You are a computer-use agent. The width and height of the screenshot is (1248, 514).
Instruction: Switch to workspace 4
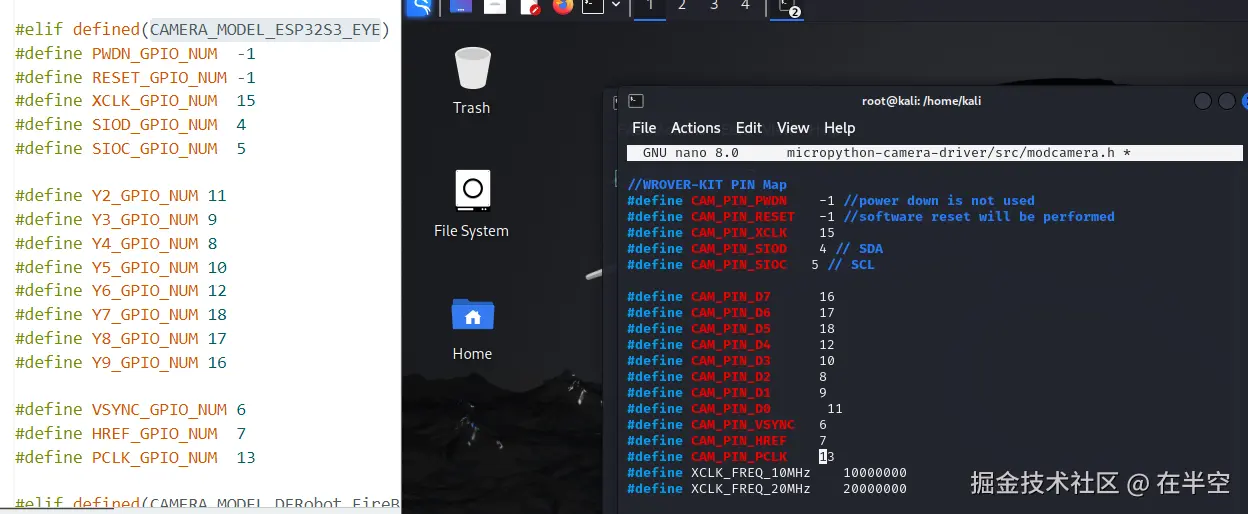(x=745, y=6)
